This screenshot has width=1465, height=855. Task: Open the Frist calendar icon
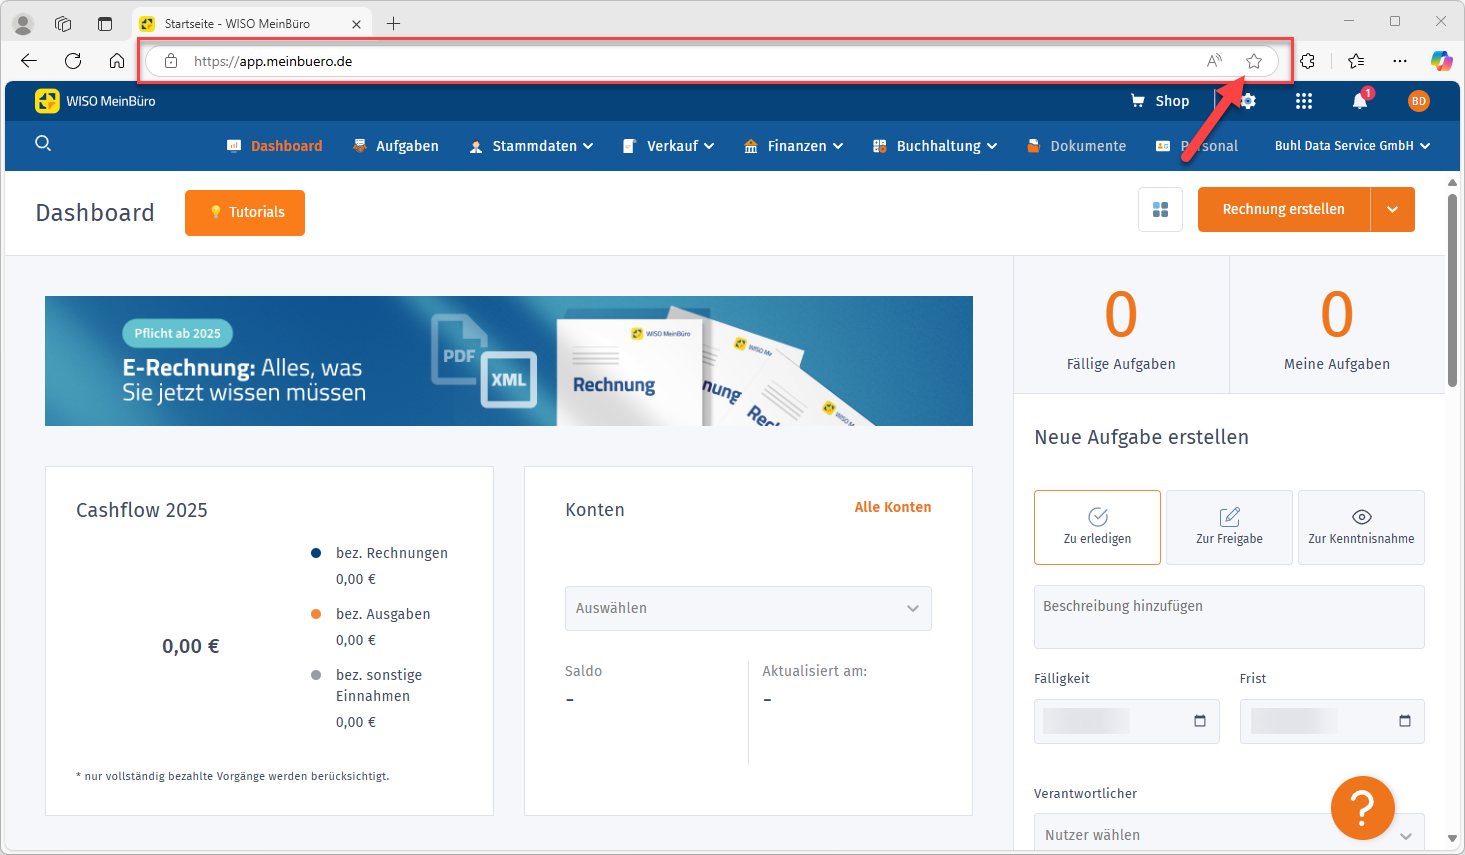[x=1405, y=721]
